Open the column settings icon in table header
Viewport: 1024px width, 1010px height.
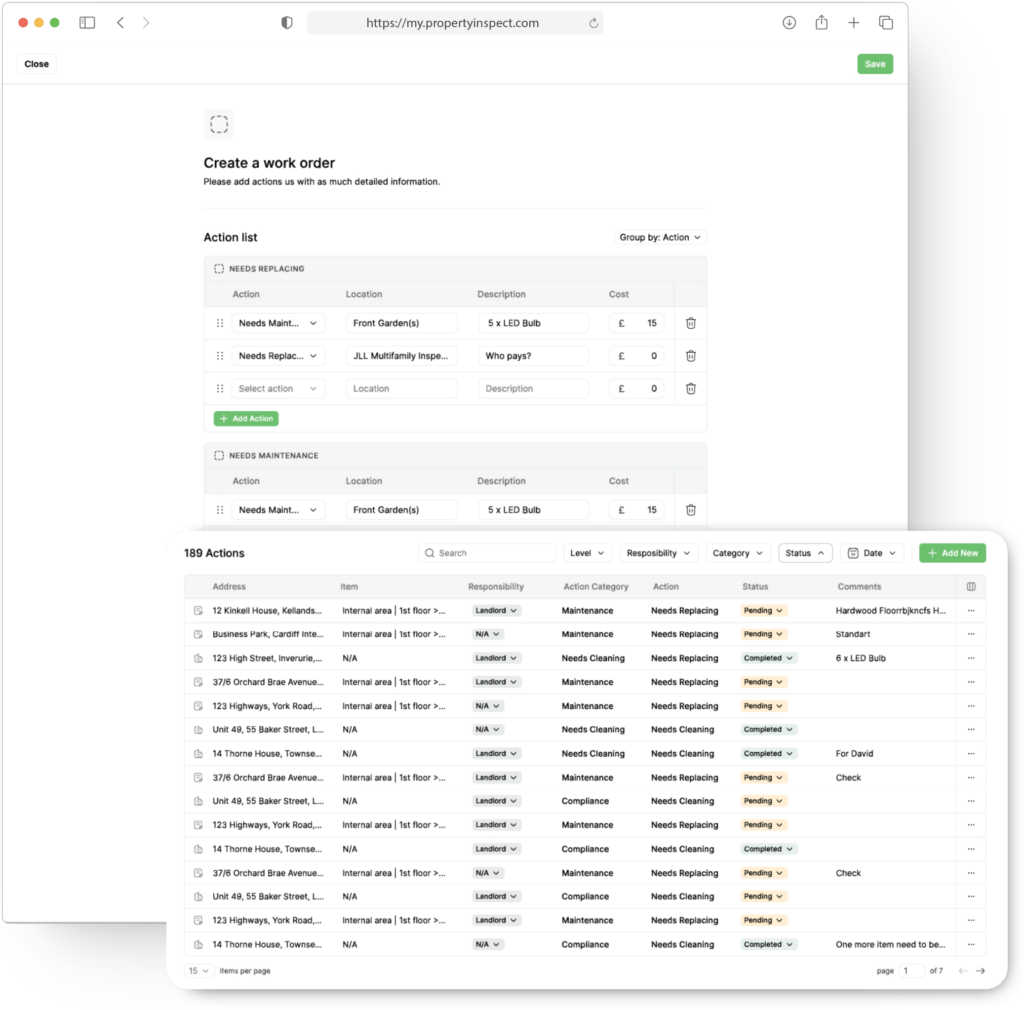[x=970, y=587]
